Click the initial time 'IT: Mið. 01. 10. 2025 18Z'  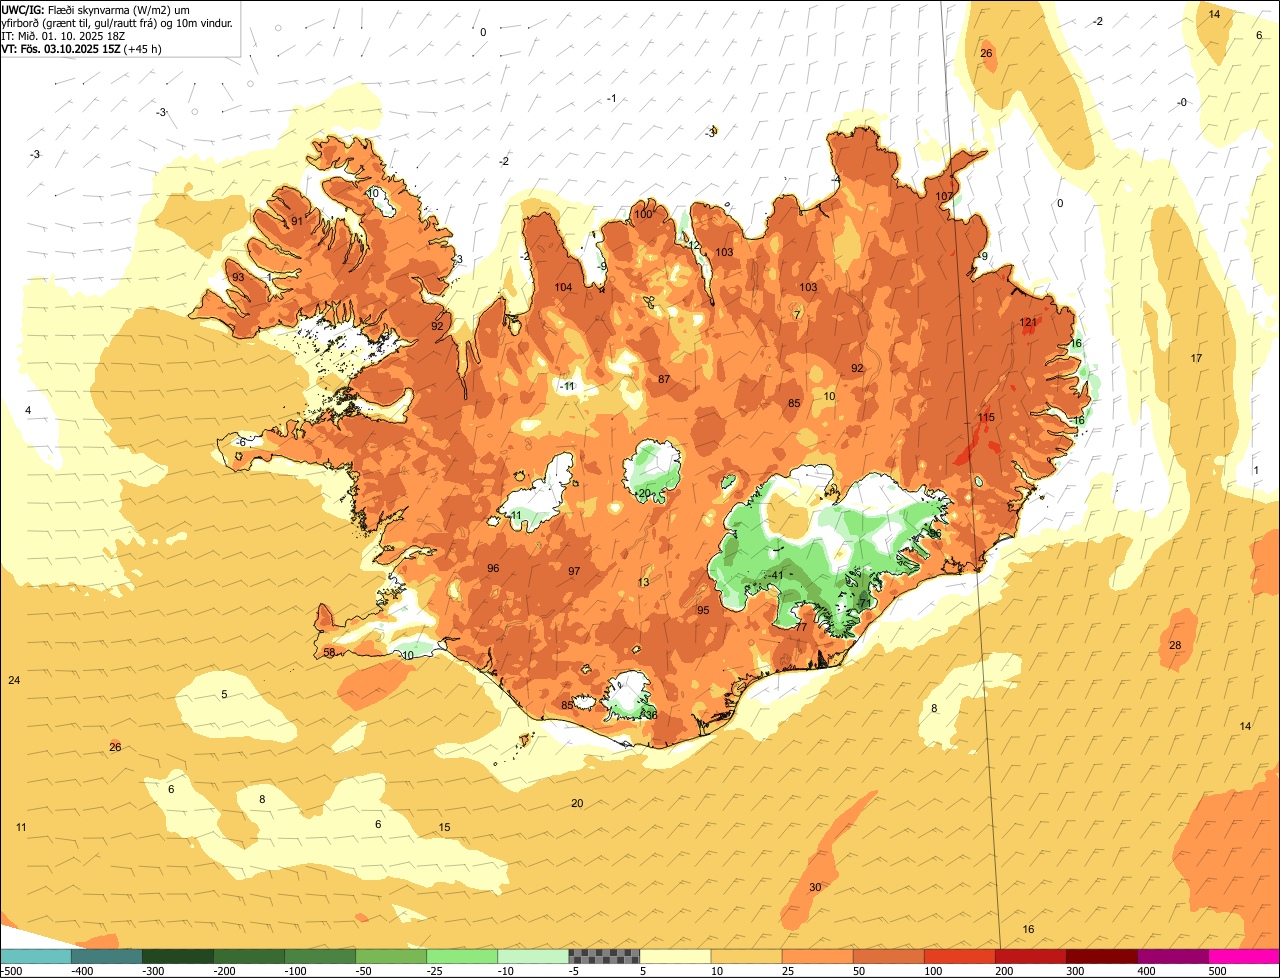(63, 35)
